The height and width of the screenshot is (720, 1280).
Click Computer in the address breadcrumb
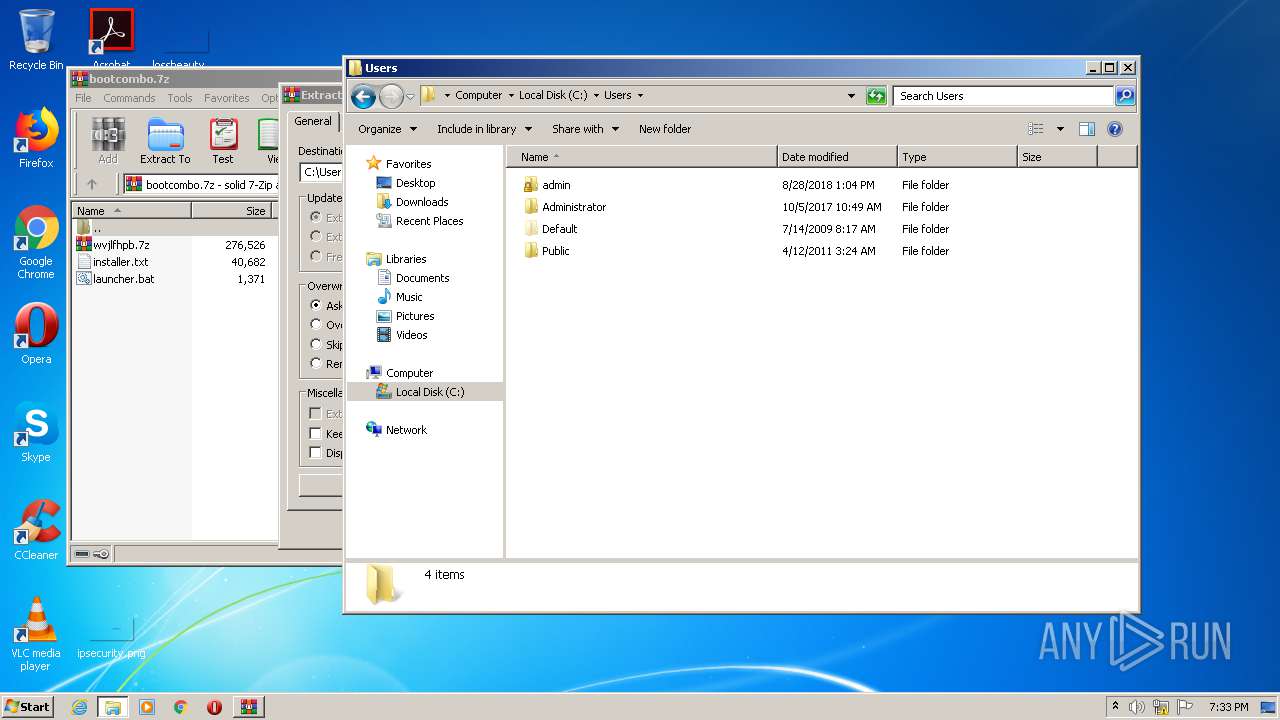point(478,96)
